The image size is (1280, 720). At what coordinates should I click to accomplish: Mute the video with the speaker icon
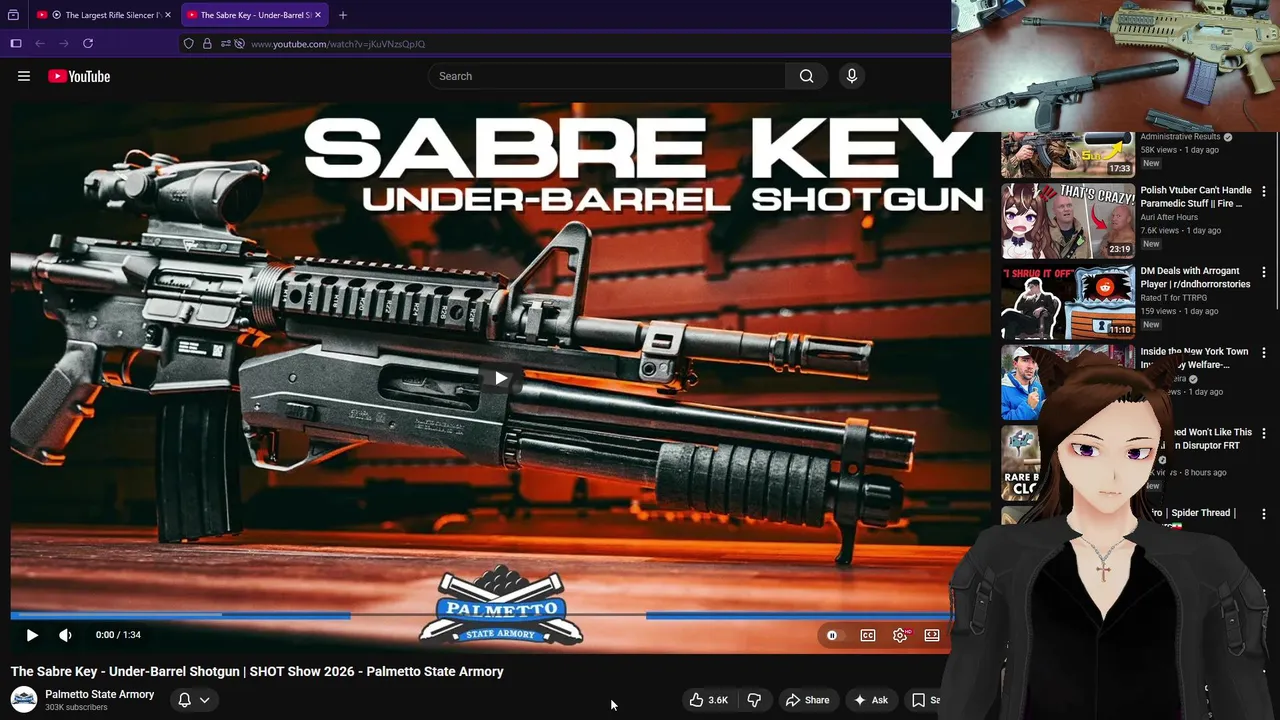click(65, 635)
